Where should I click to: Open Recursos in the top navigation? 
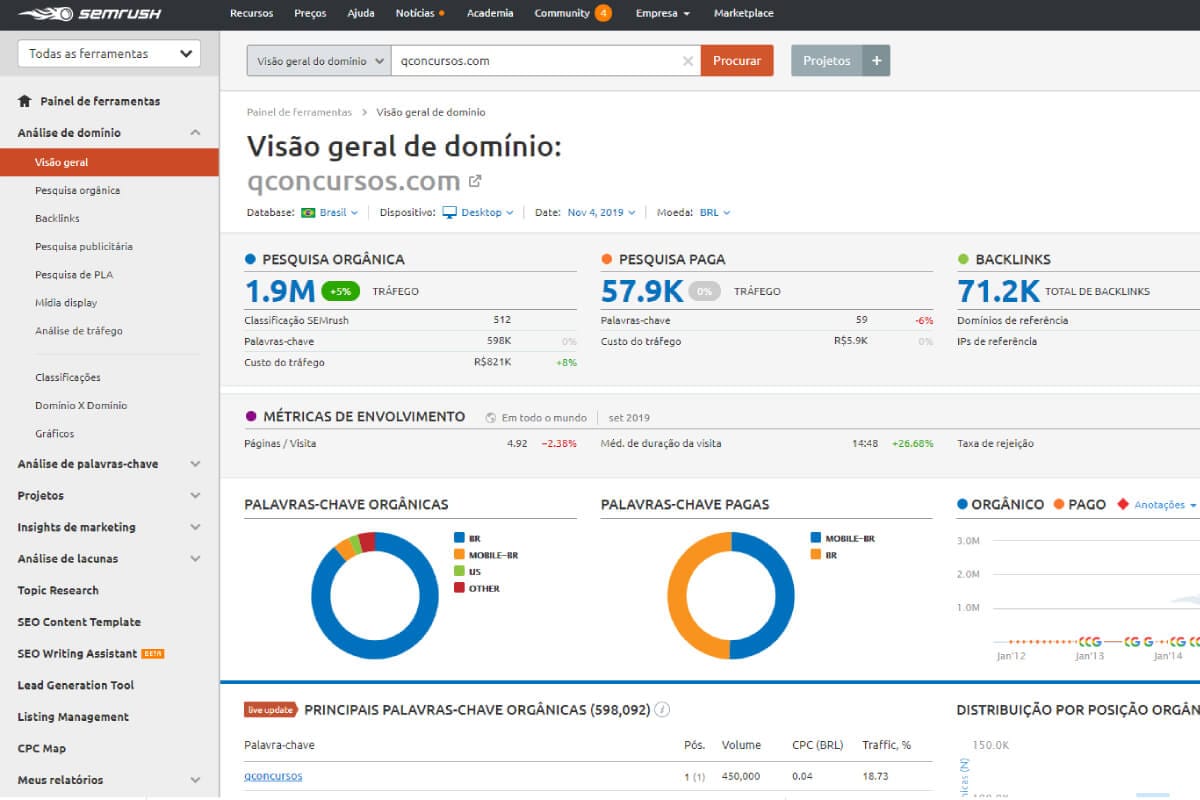pyautogui.click(x=251, y=14)
